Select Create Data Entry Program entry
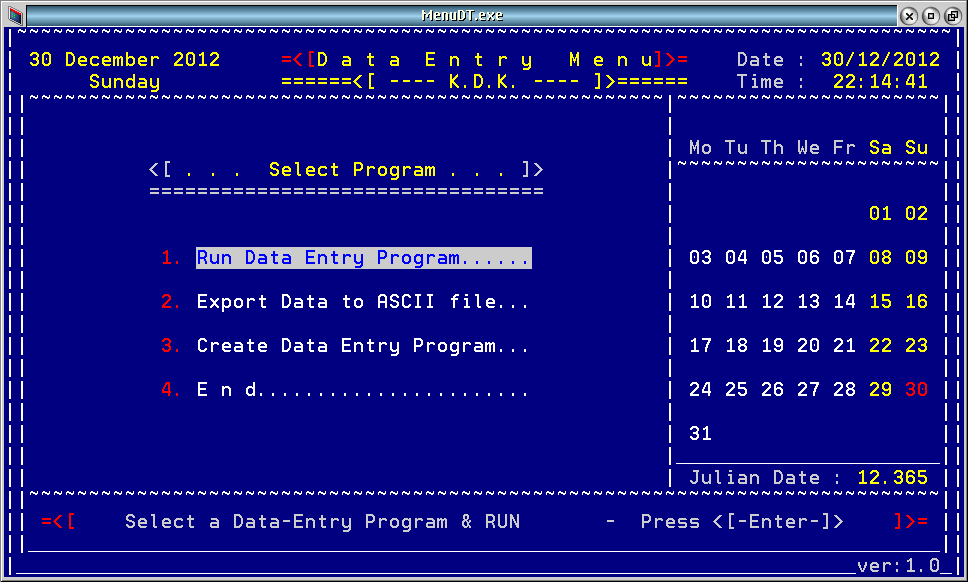968x582 pixels. (362, 346)
